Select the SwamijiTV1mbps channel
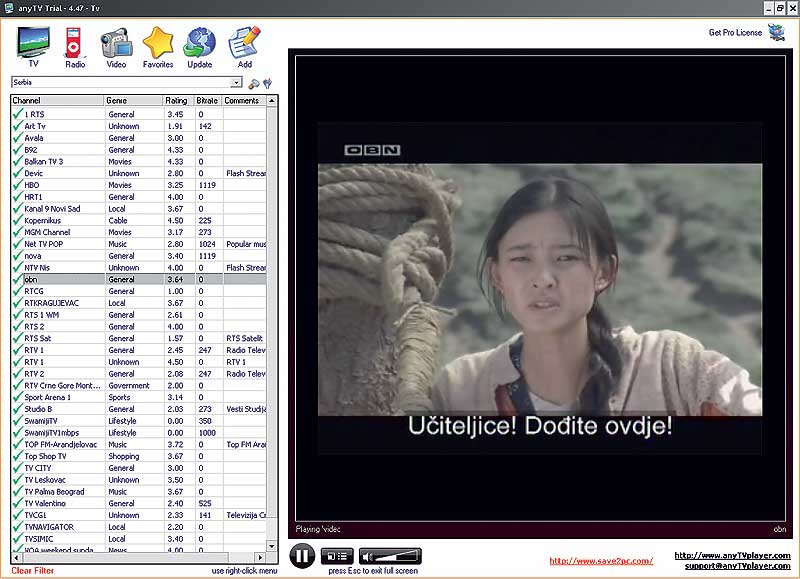This screenshot has width=800, height=579. click(x=138, y=433)
